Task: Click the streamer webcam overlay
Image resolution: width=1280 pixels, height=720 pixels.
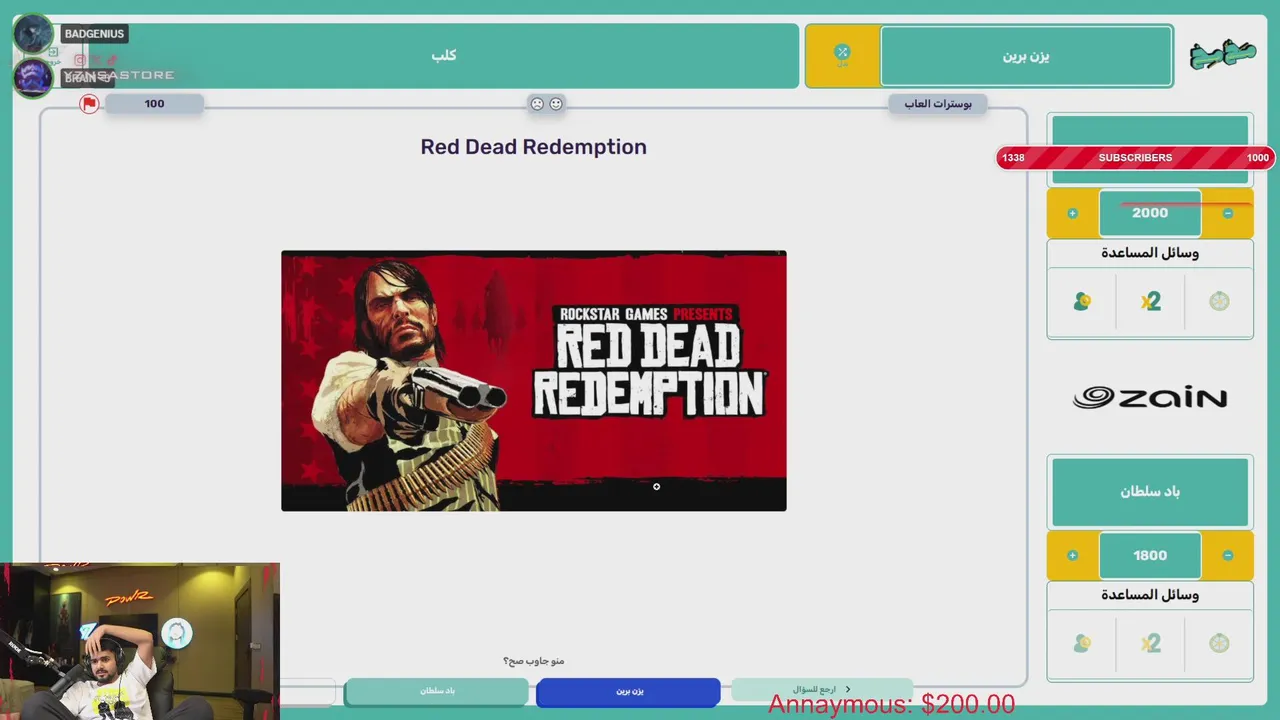Action: click(x=140, y=641)
